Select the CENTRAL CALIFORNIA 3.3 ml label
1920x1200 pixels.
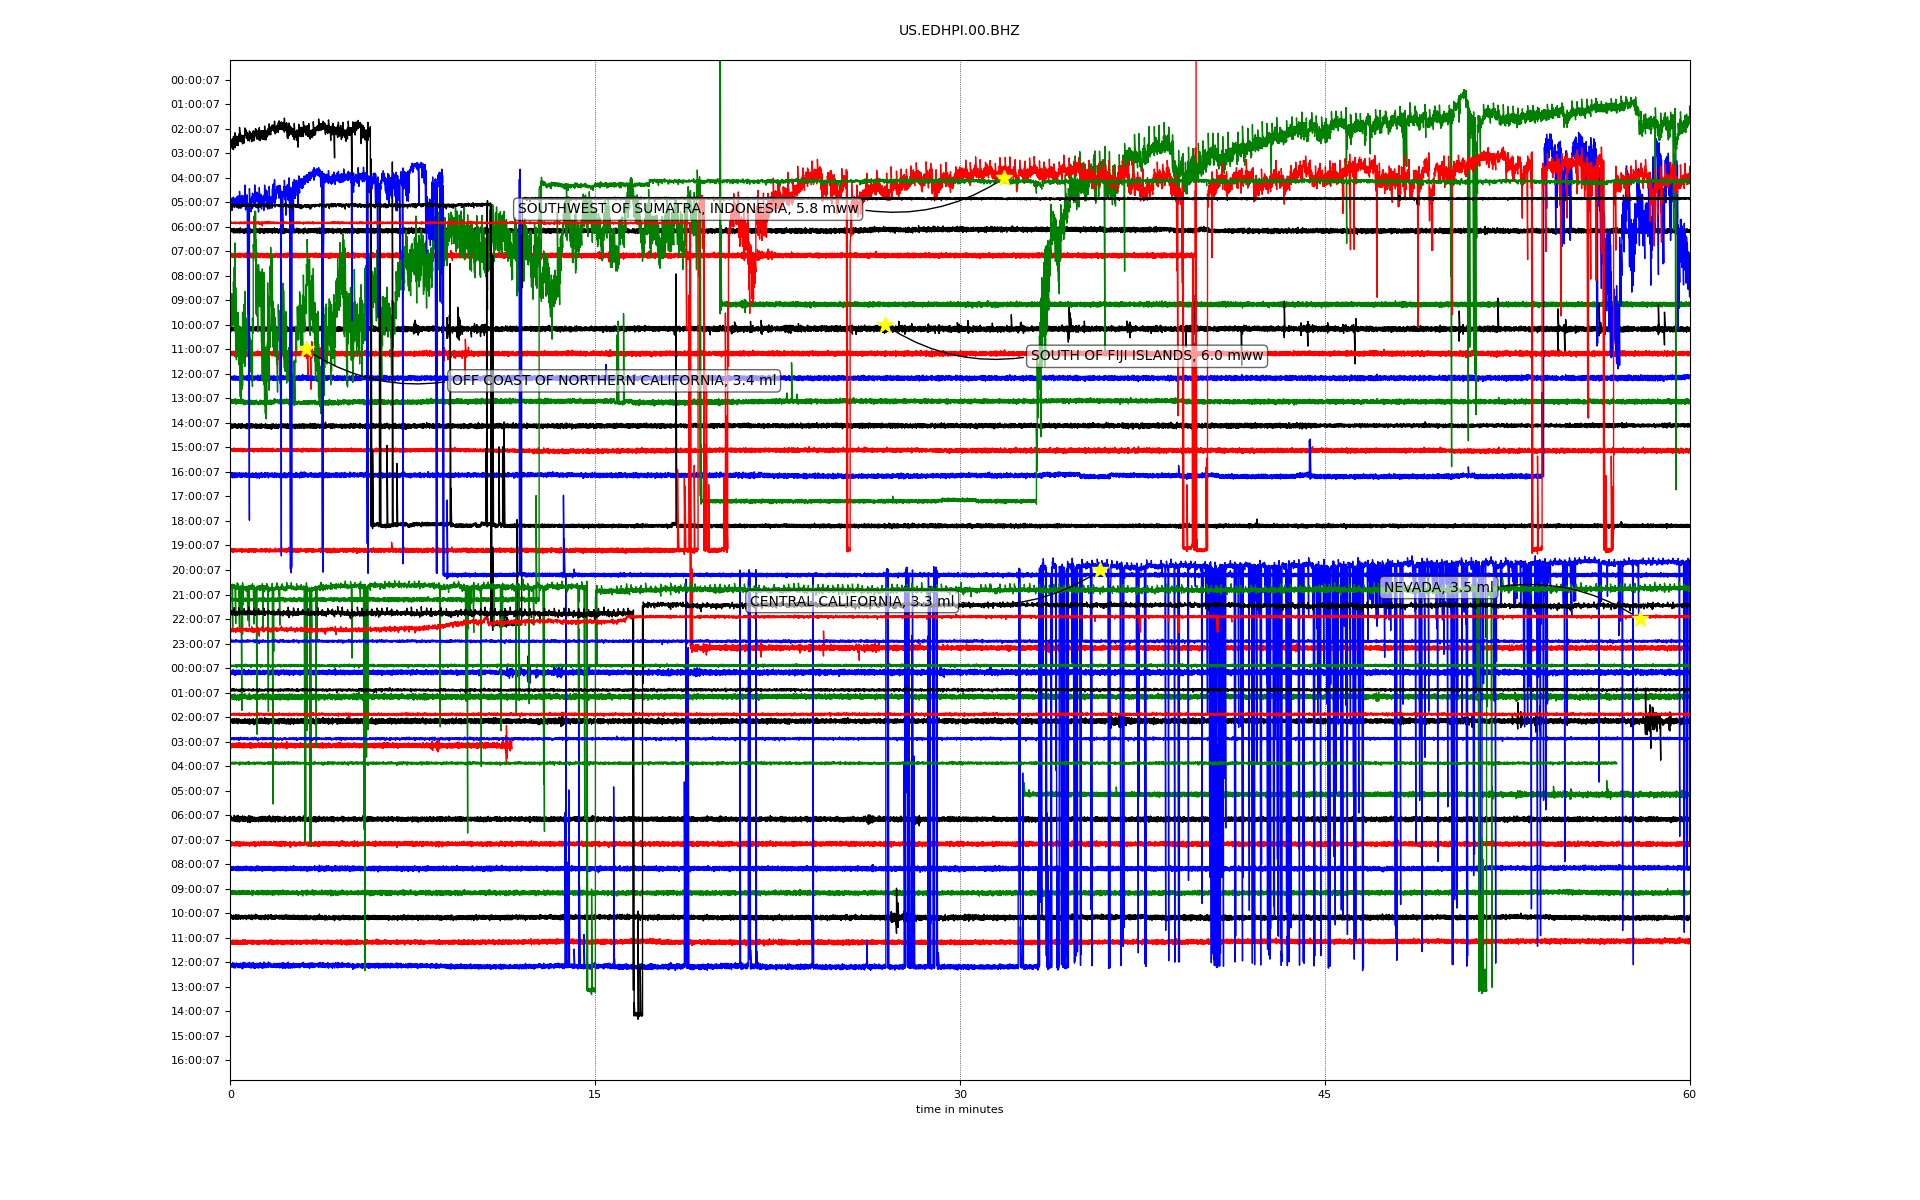point(852,601)
